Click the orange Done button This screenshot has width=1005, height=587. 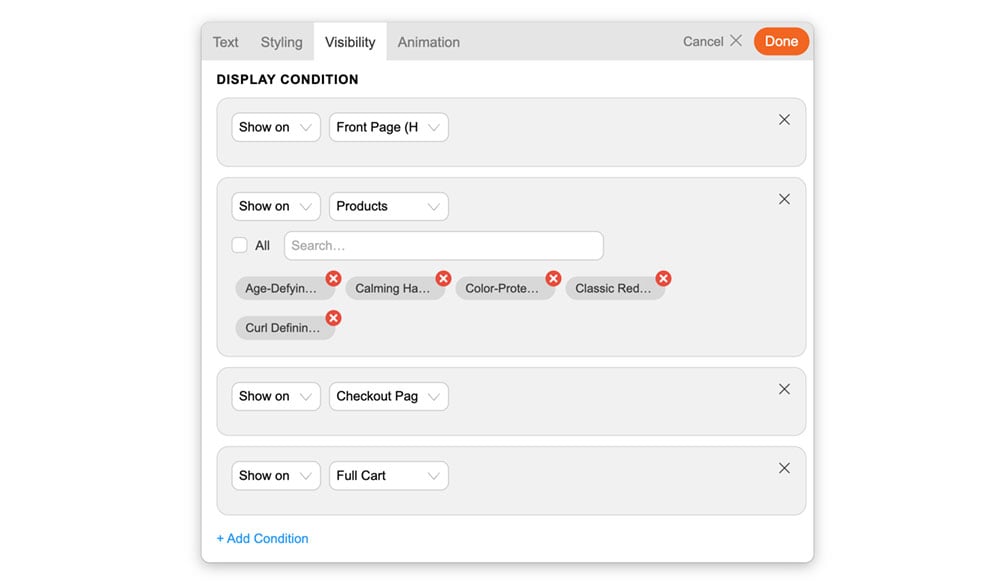(781, 41)
